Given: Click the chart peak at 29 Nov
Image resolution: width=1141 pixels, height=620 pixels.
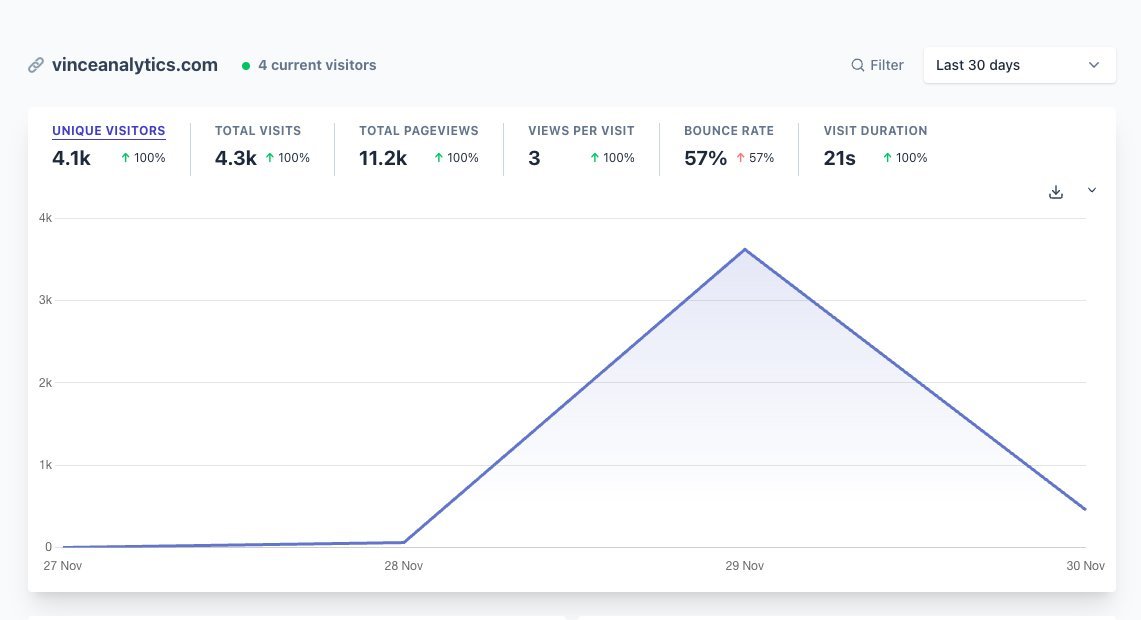Looking at the screenshot, I should click(744, 250).
